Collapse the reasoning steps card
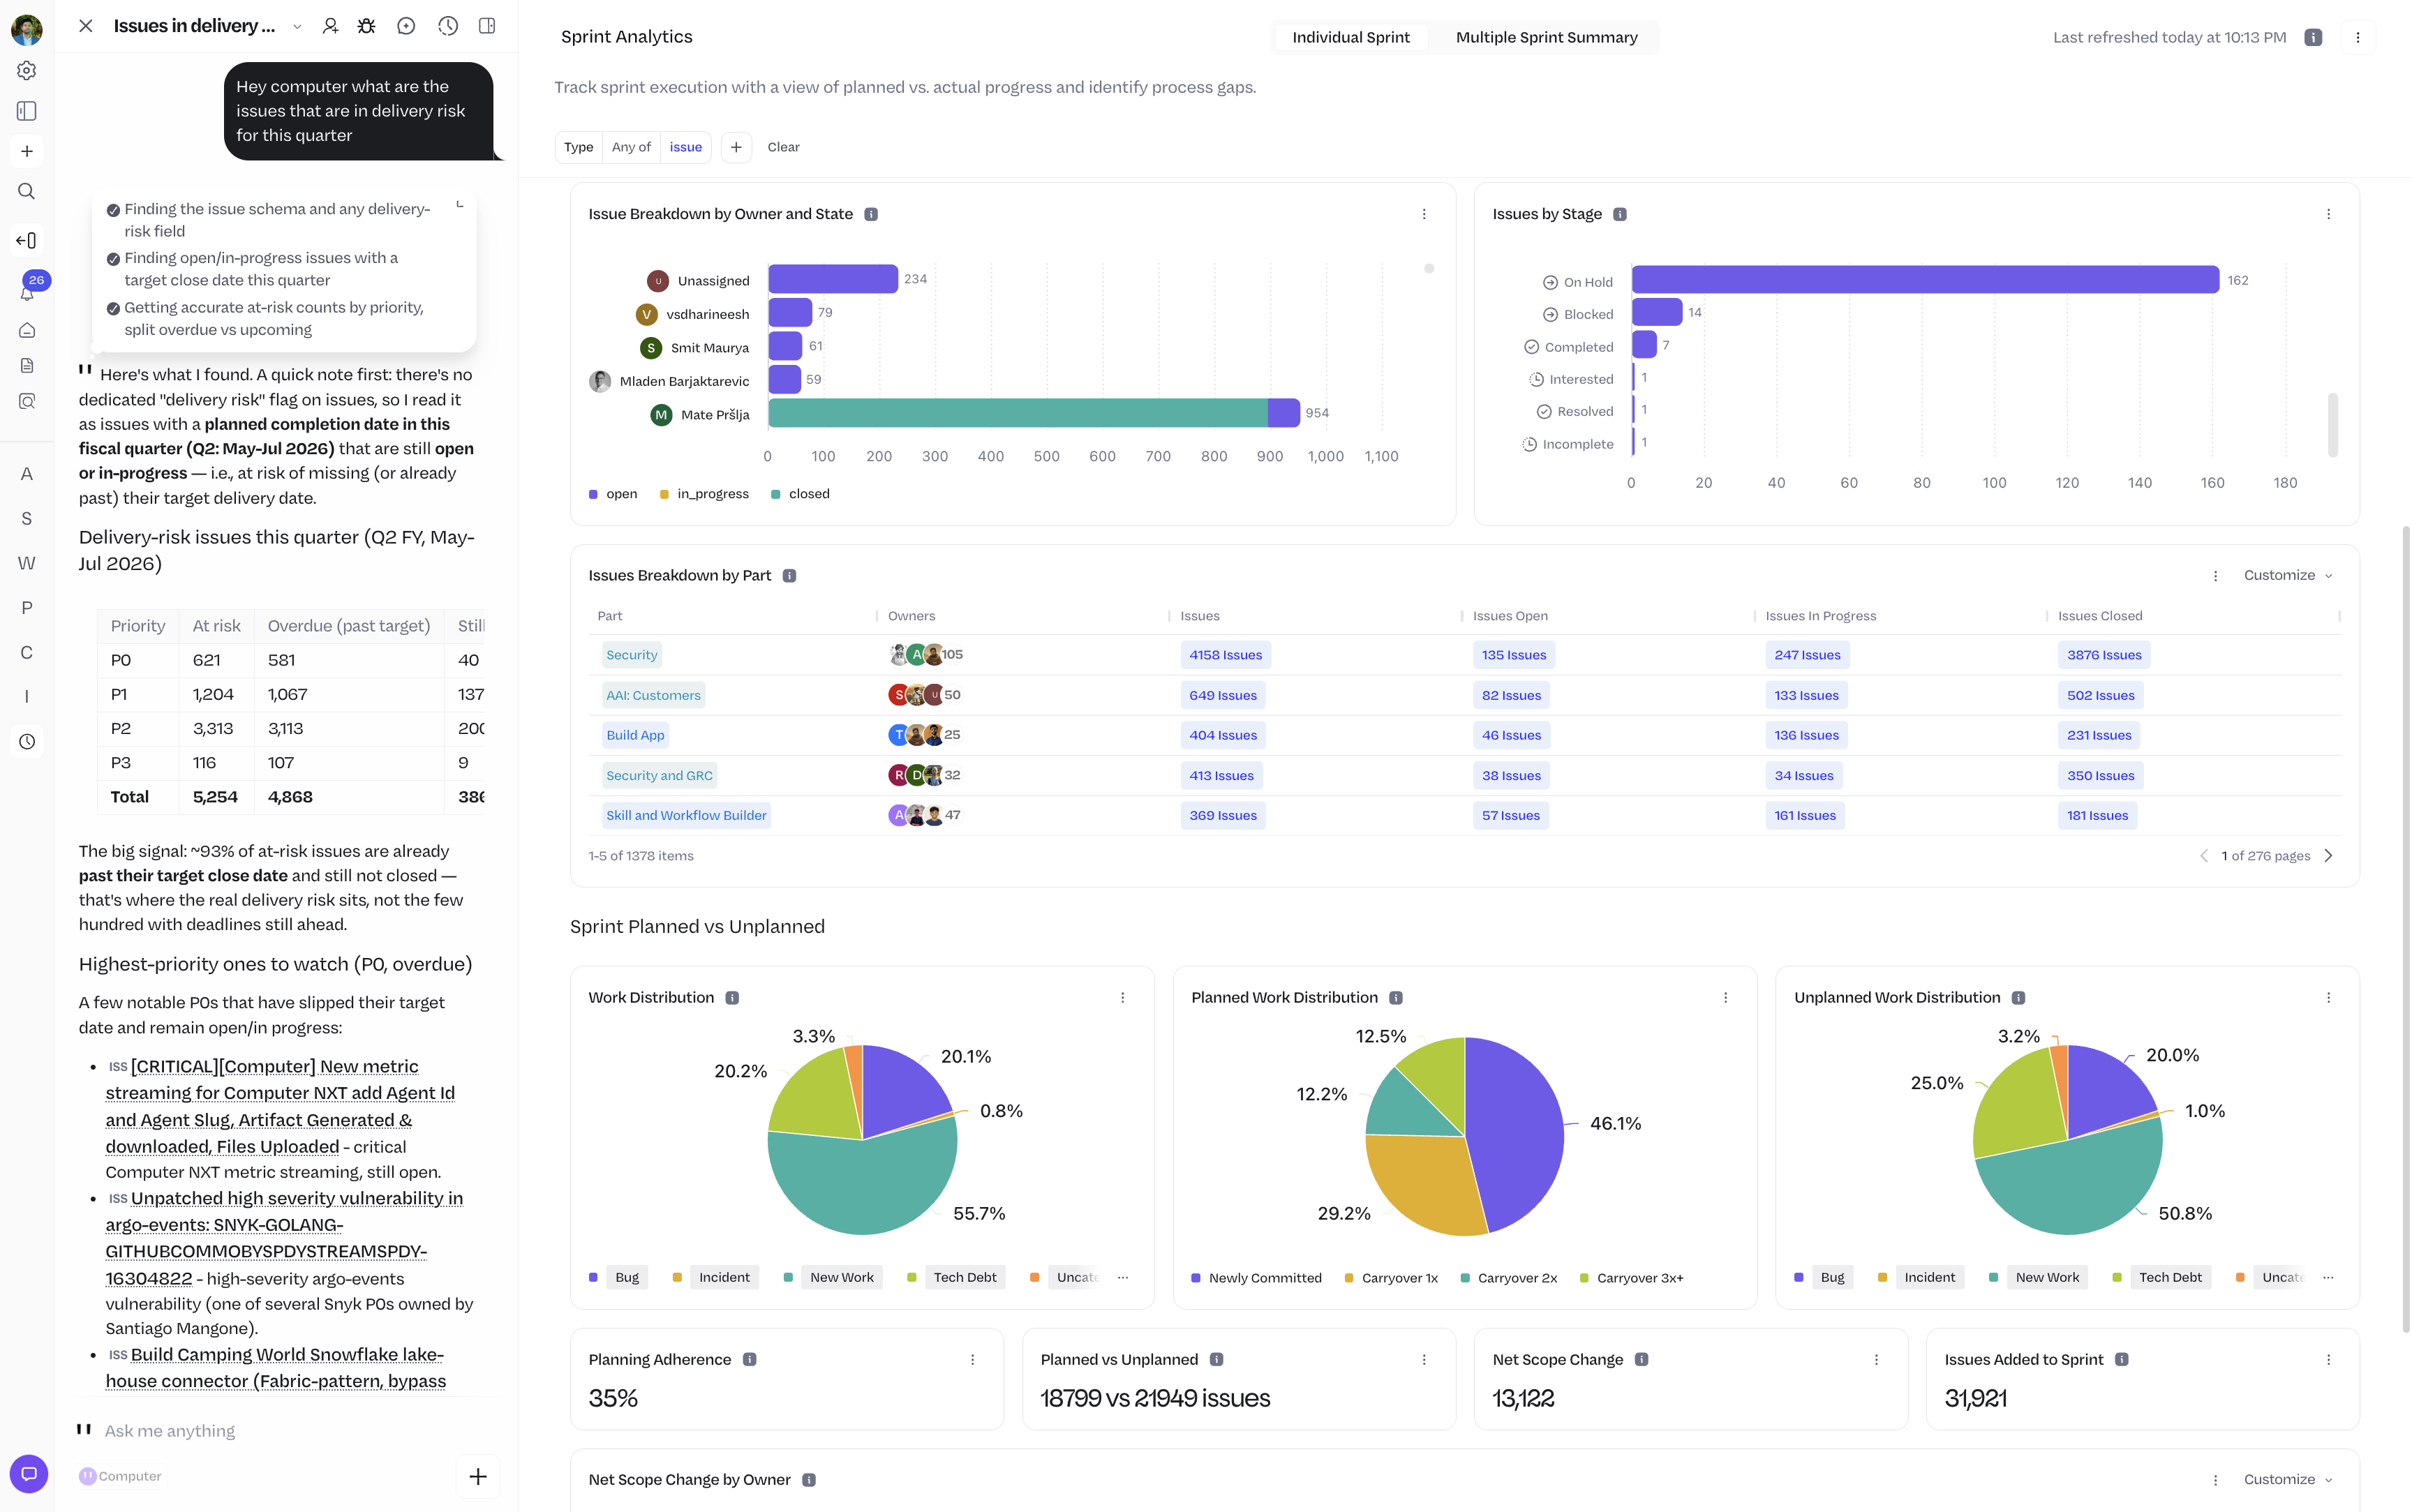The width and height of the screenshot is (2412, 1512). click(460, 204)
